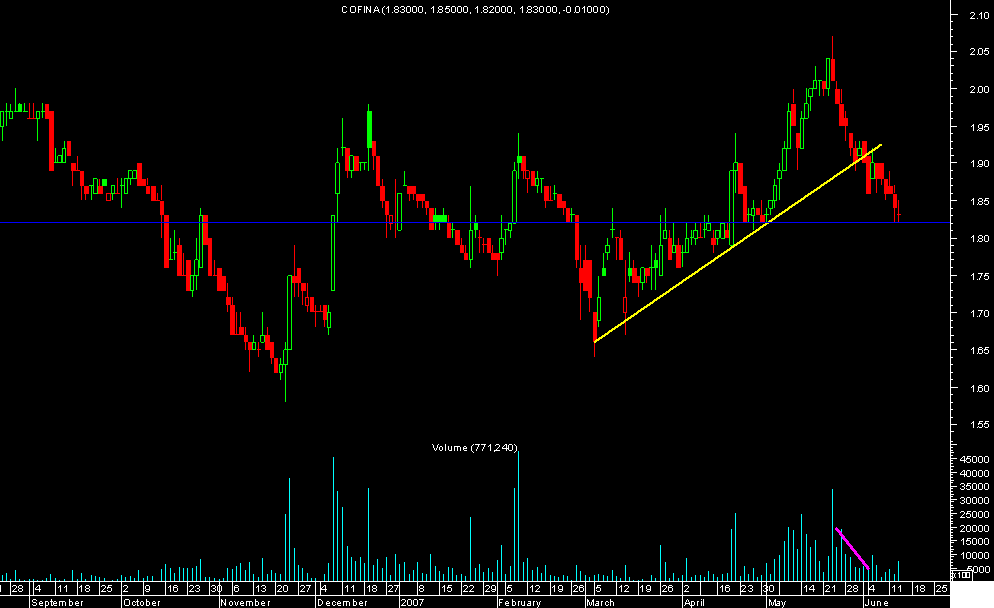The width and height of the screenshot is (994, 608).
Task: Click the 35000 volume axis label
Action: click(974, 486)
